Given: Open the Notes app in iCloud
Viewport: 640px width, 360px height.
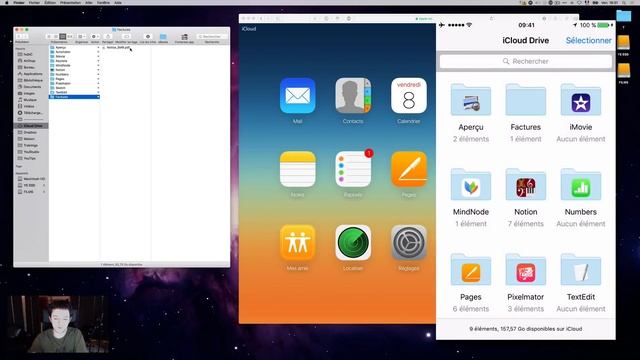Looking at the screenshot, I should pyautogui.click(x=298, y=169).
